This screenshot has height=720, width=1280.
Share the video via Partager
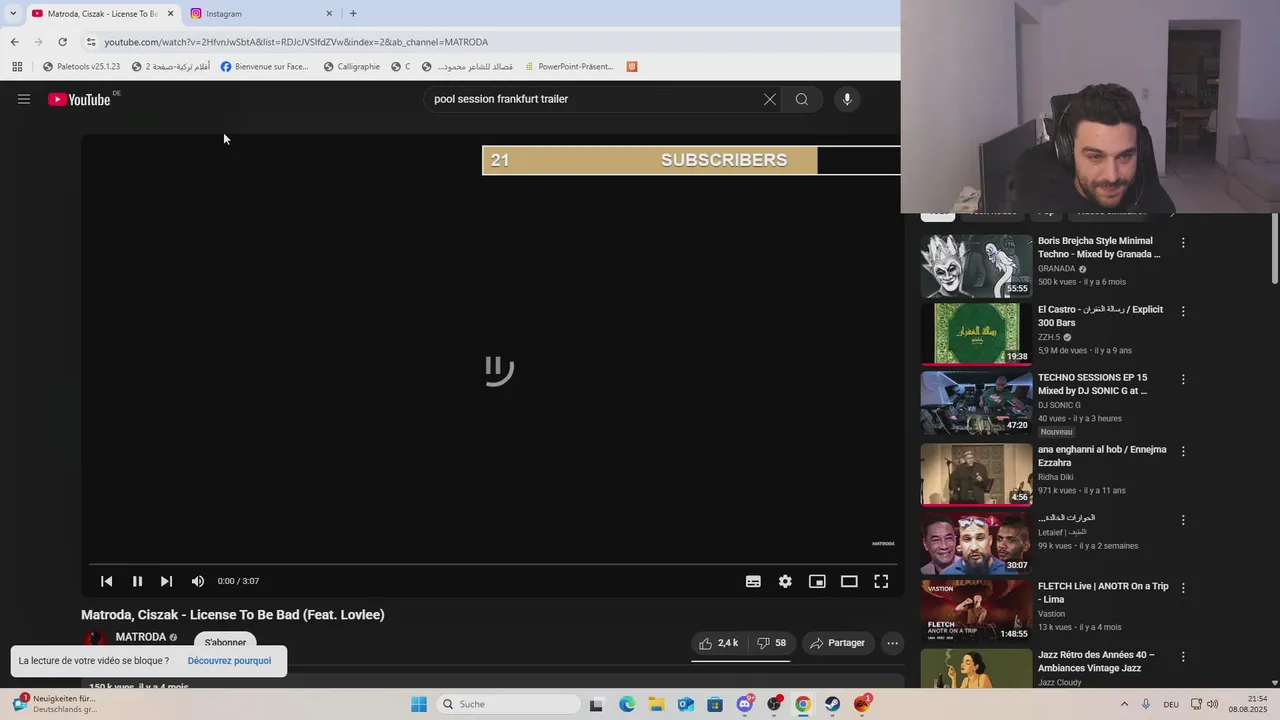837,643
